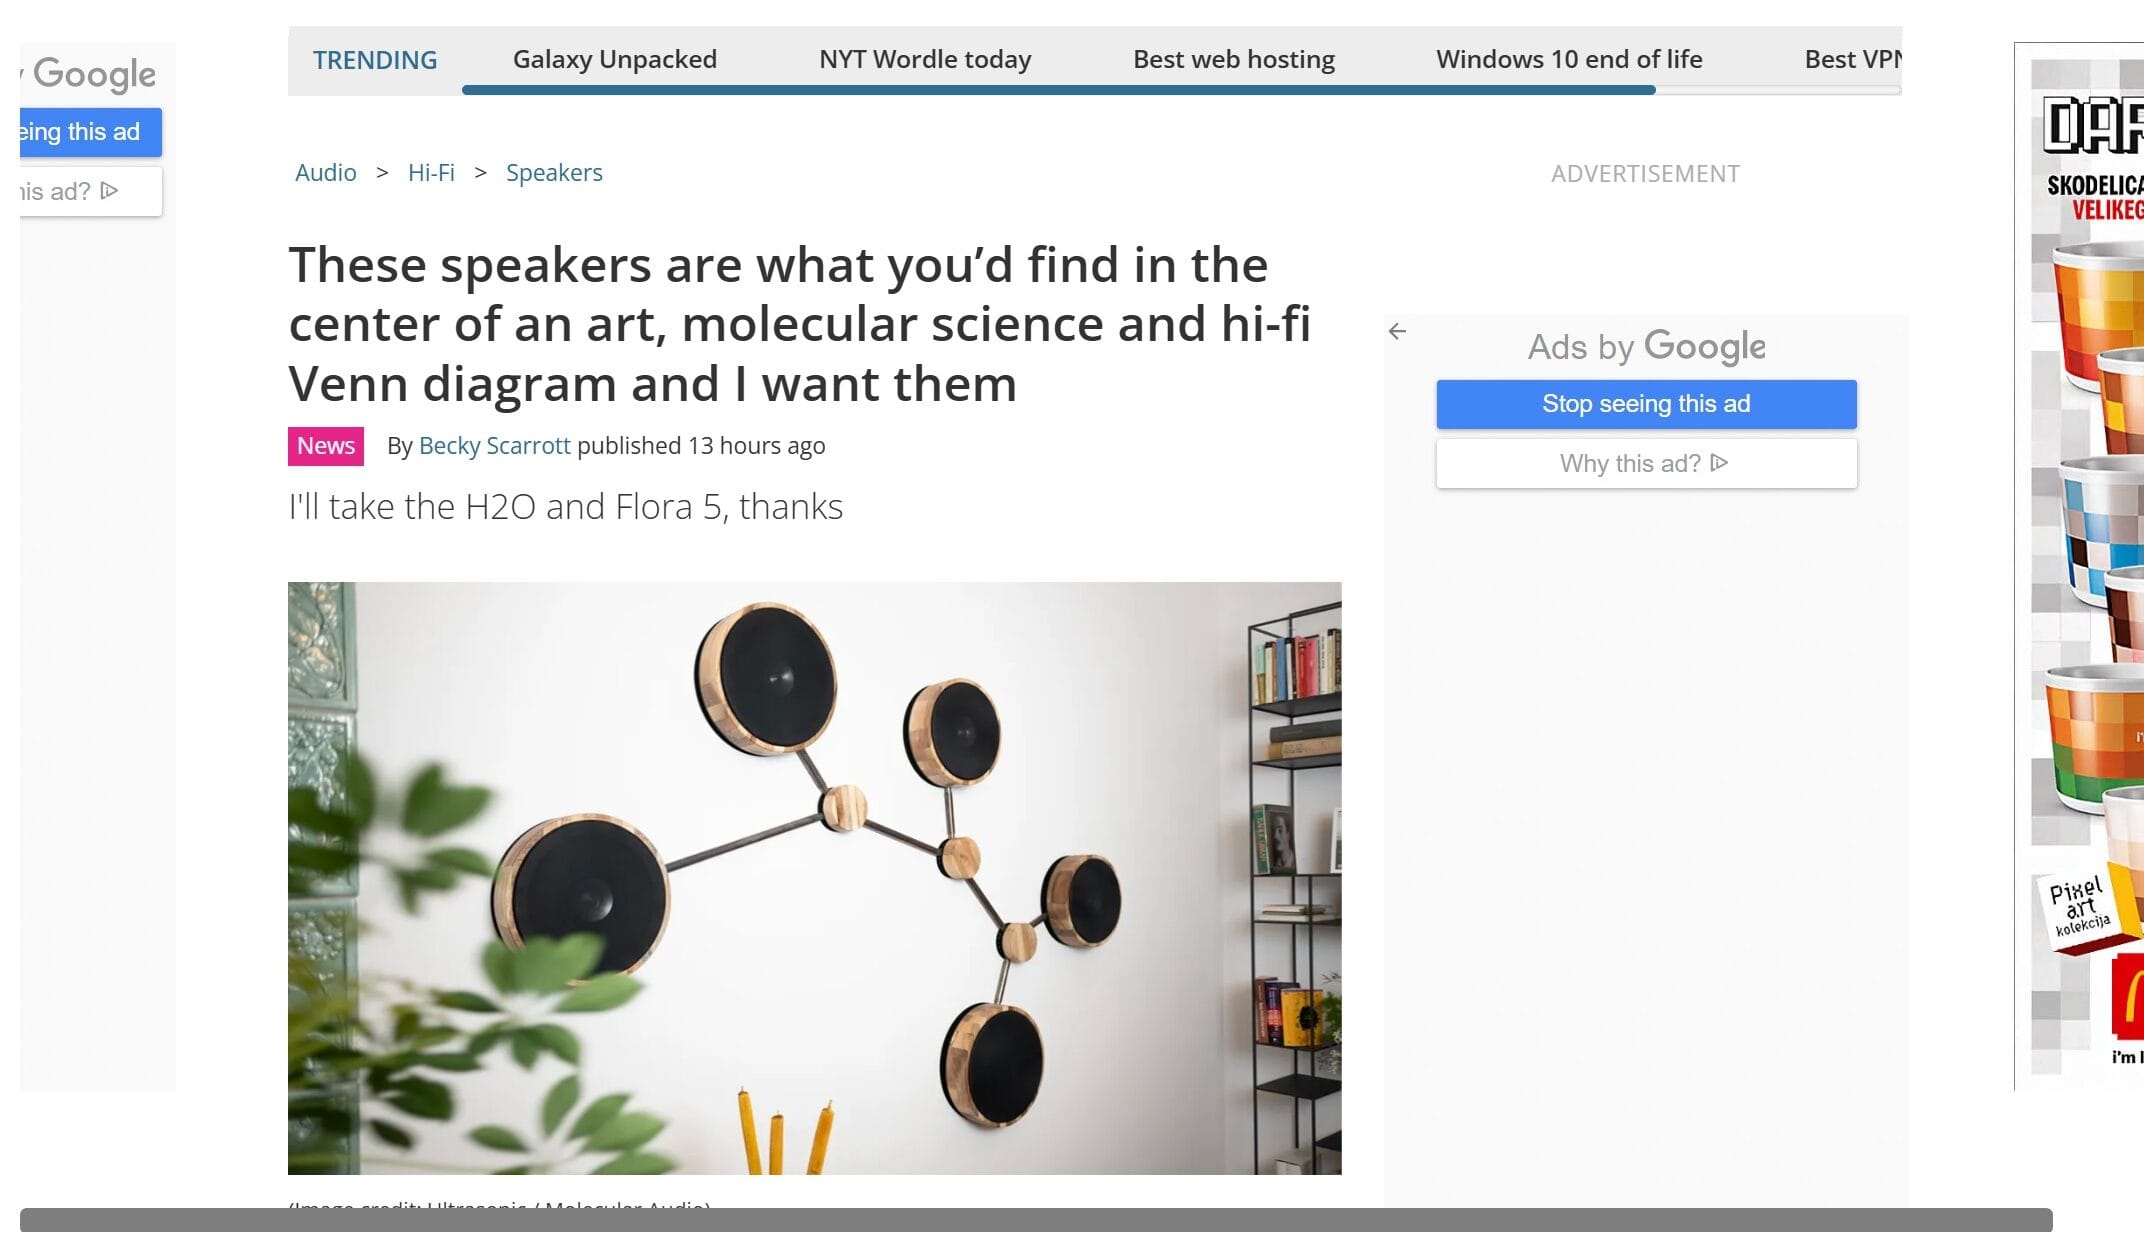Click the Audio breadcrumb link
Image resolution: width=2144 pixels, height=1247 pixels.
tap(325, 172)
